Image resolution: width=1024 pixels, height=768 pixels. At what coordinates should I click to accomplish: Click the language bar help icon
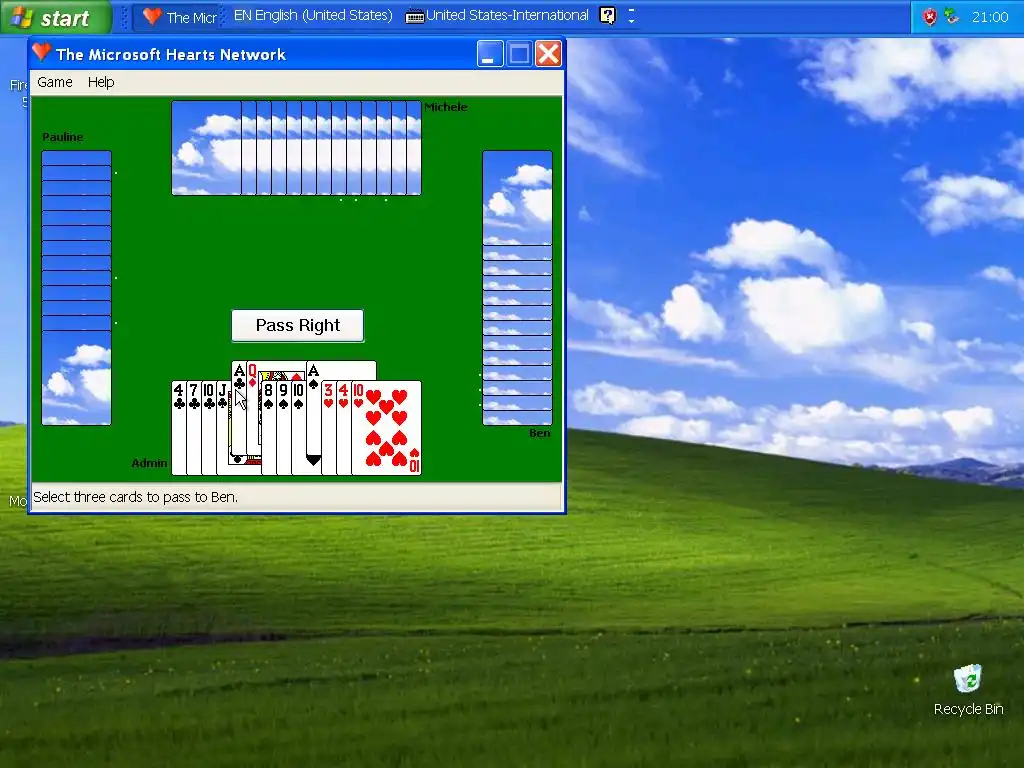tap(607, 16)
